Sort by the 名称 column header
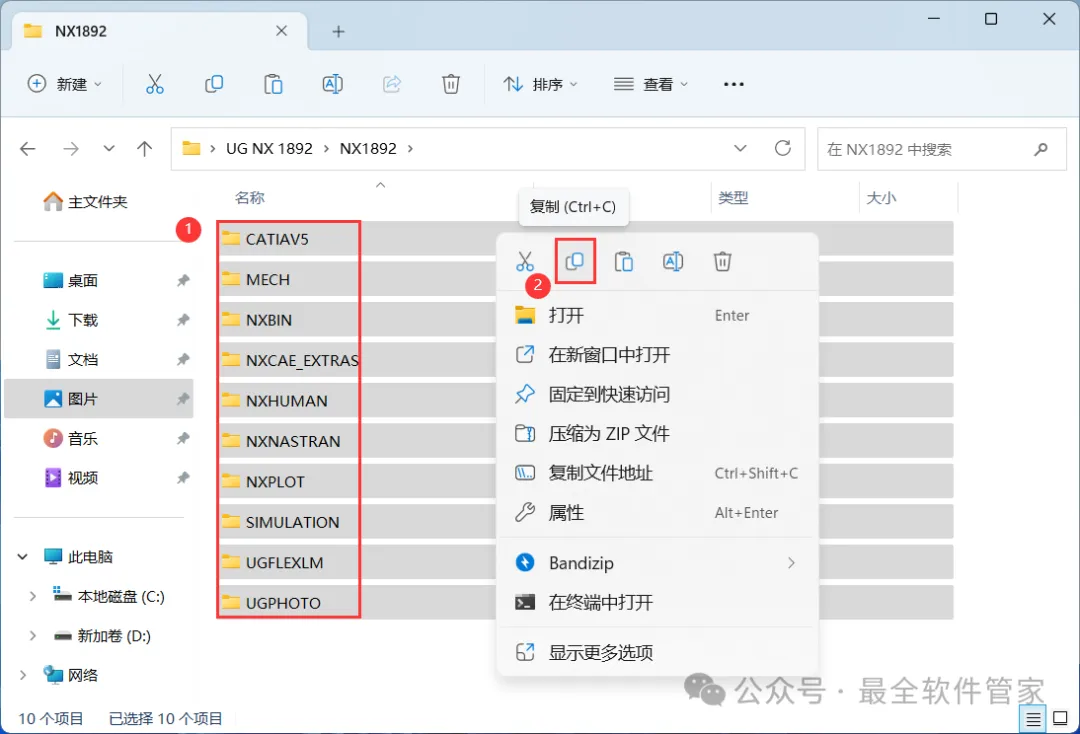 tap(249, 198)
